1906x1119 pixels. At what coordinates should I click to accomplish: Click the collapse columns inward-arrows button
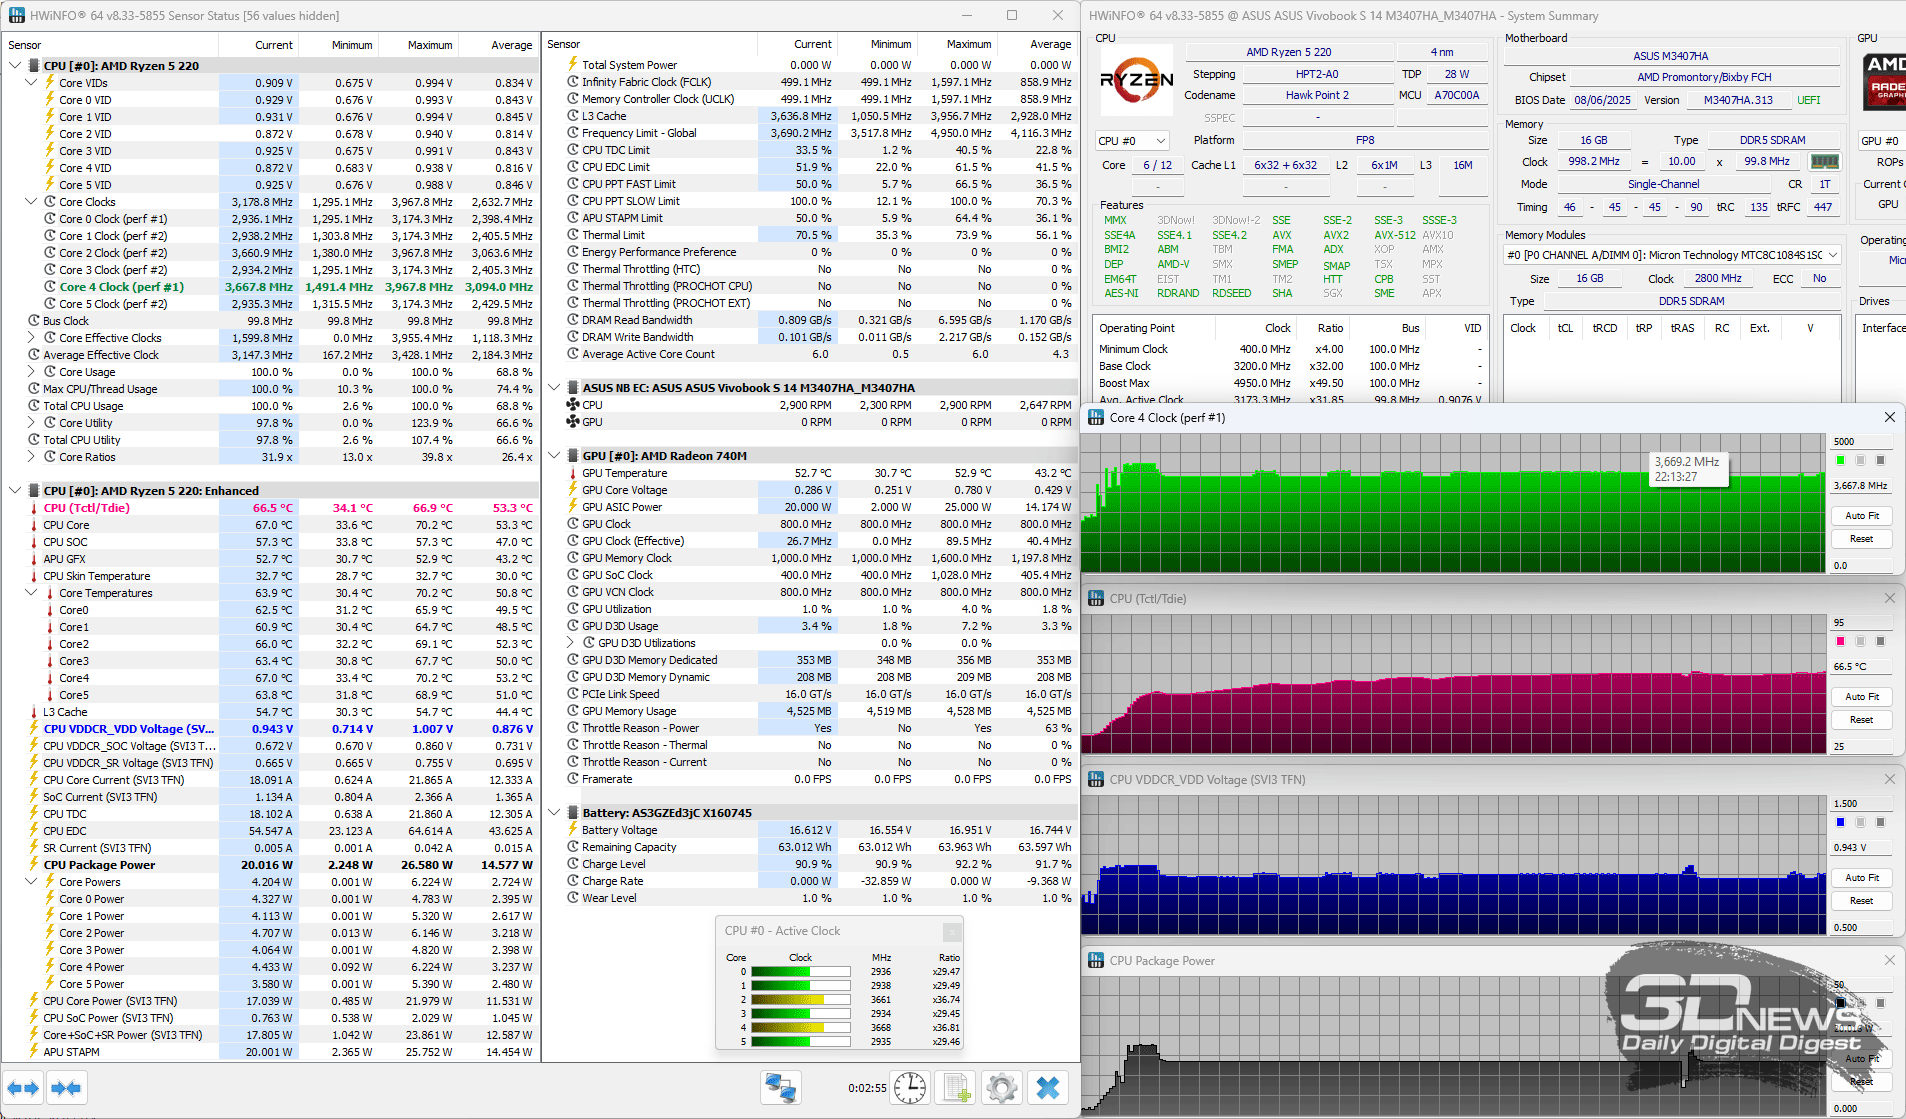point(66,1088)
